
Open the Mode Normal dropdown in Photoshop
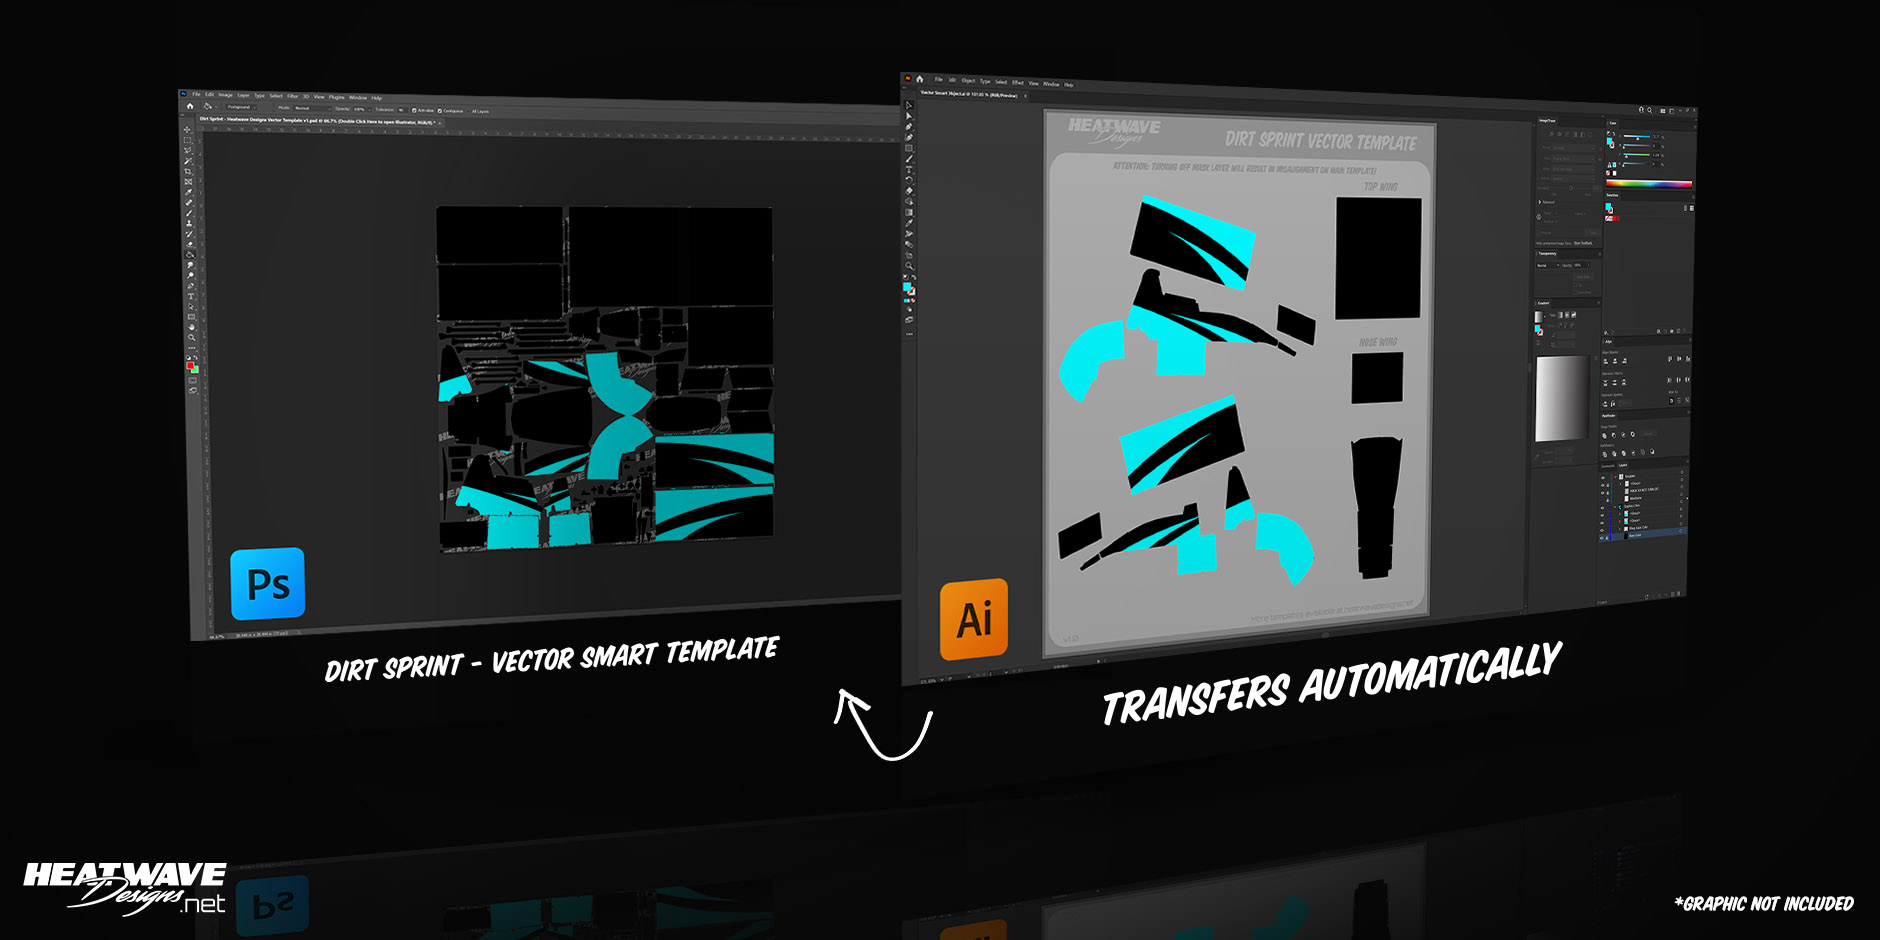point(313,108)
